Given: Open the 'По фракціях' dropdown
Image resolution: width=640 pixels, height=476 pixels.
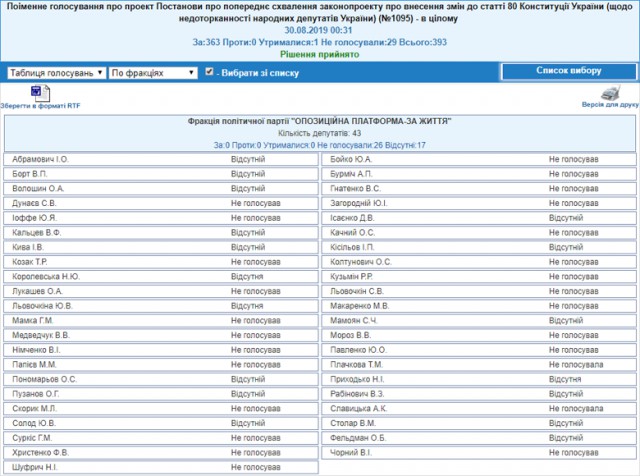Looking at the screenshot, I should point(153,73).
